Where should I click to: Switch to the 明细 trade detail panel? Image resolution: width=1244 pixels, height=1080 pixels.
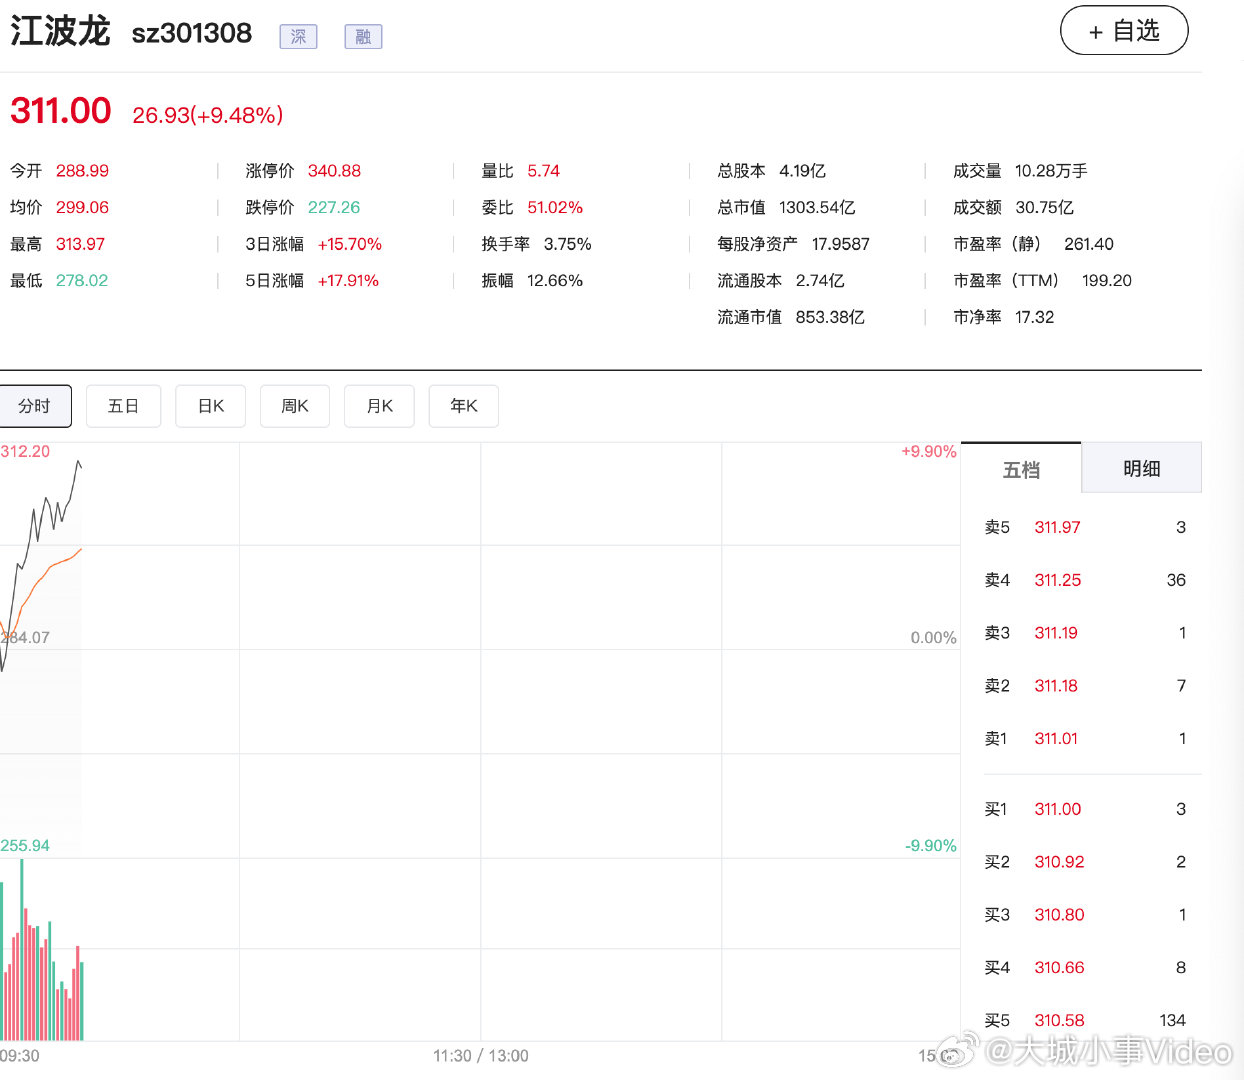coord(1141,467)
